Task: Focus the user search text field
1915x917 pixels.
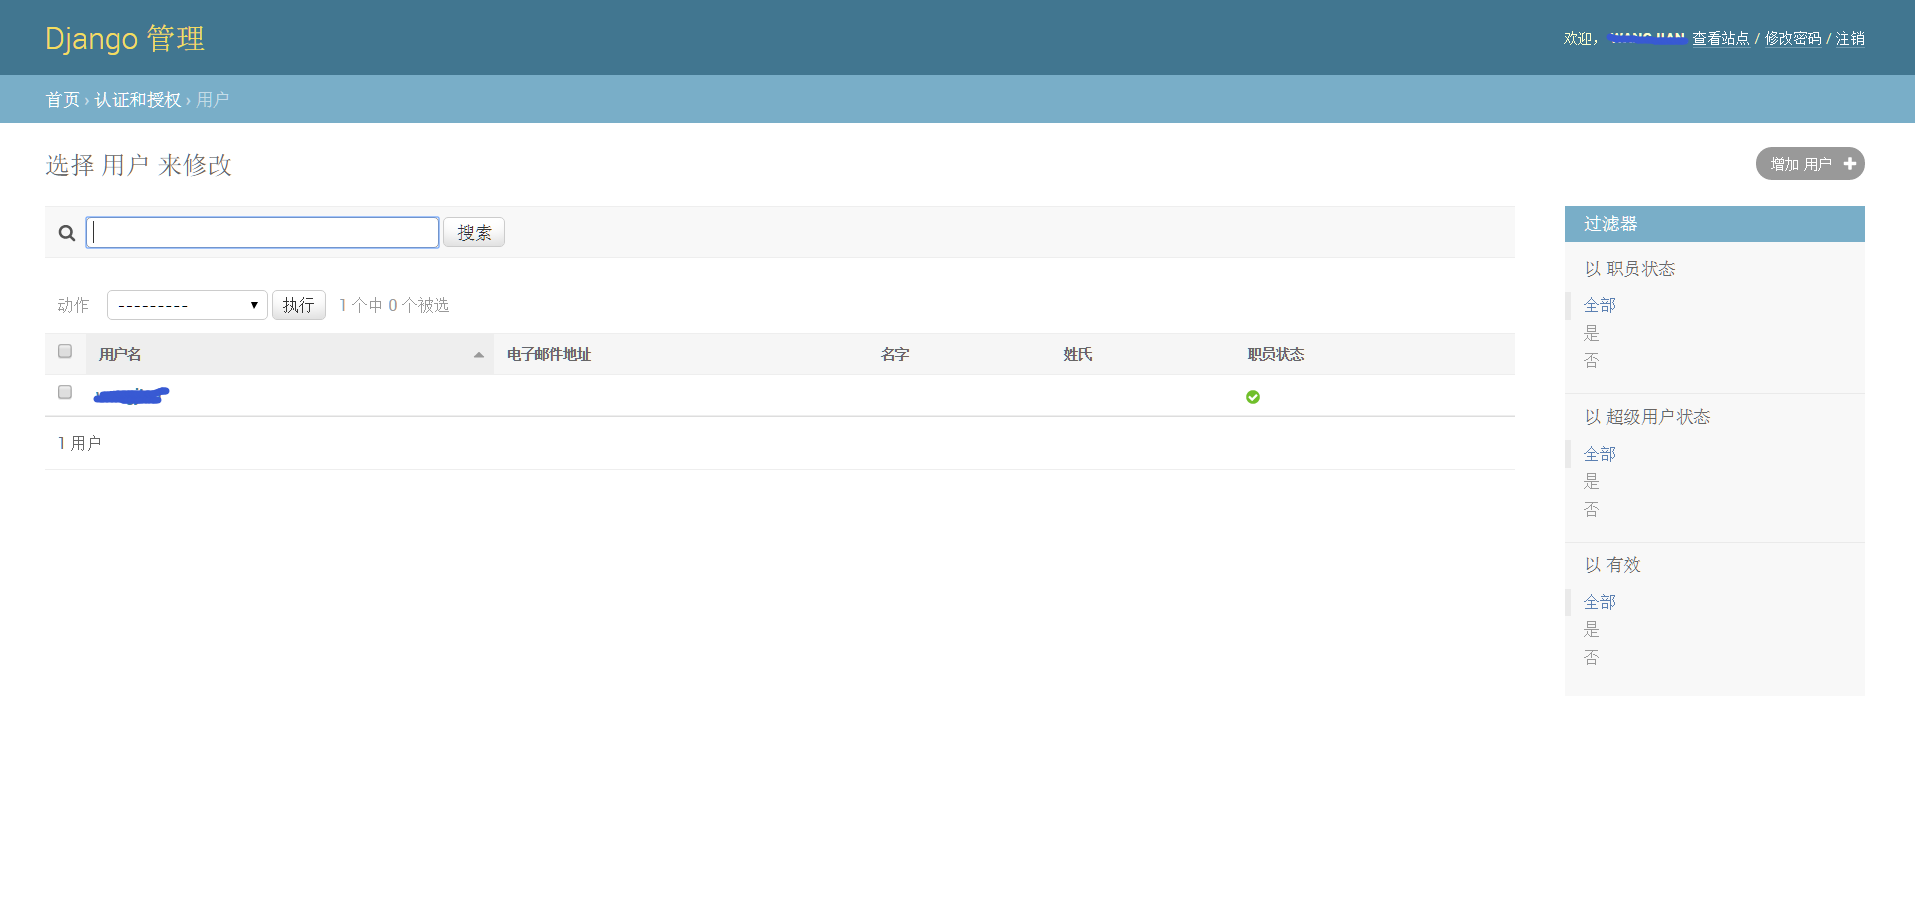Action: coord(262,233)
